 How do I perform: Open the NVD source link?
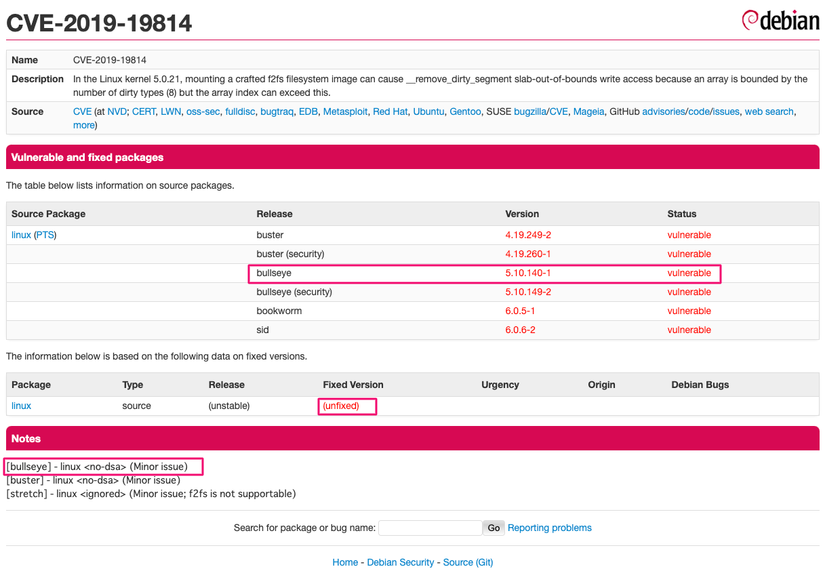pos(117,112)
